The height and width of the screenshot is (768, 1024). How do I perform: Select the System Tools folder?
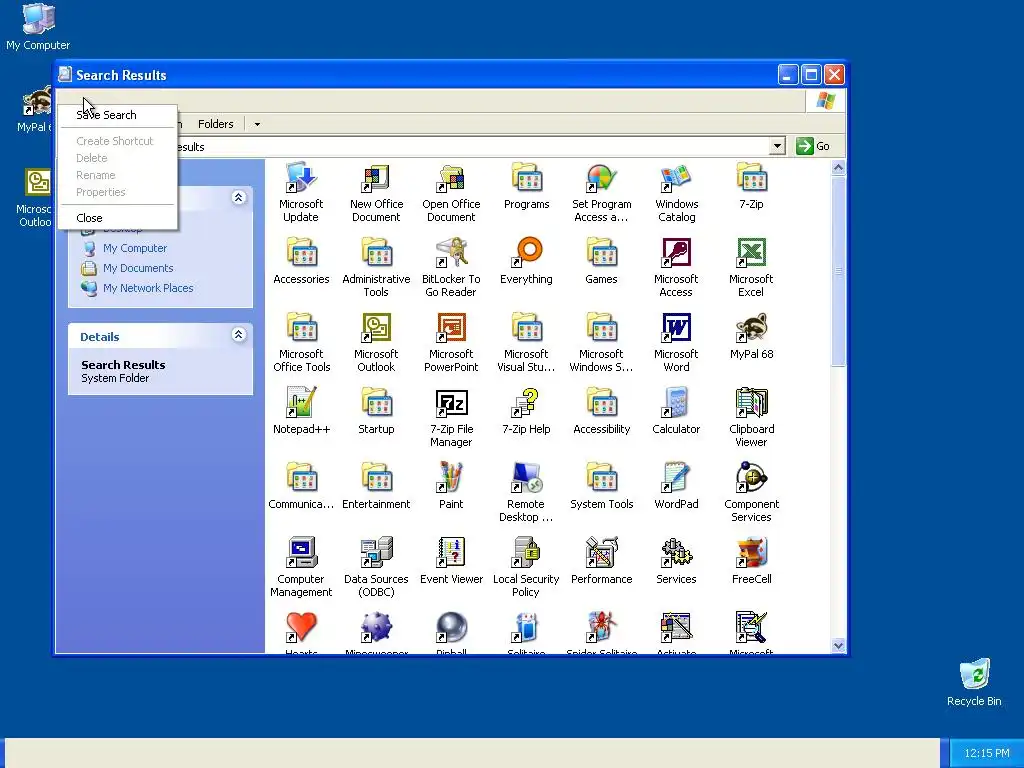(x=601, y=487)
